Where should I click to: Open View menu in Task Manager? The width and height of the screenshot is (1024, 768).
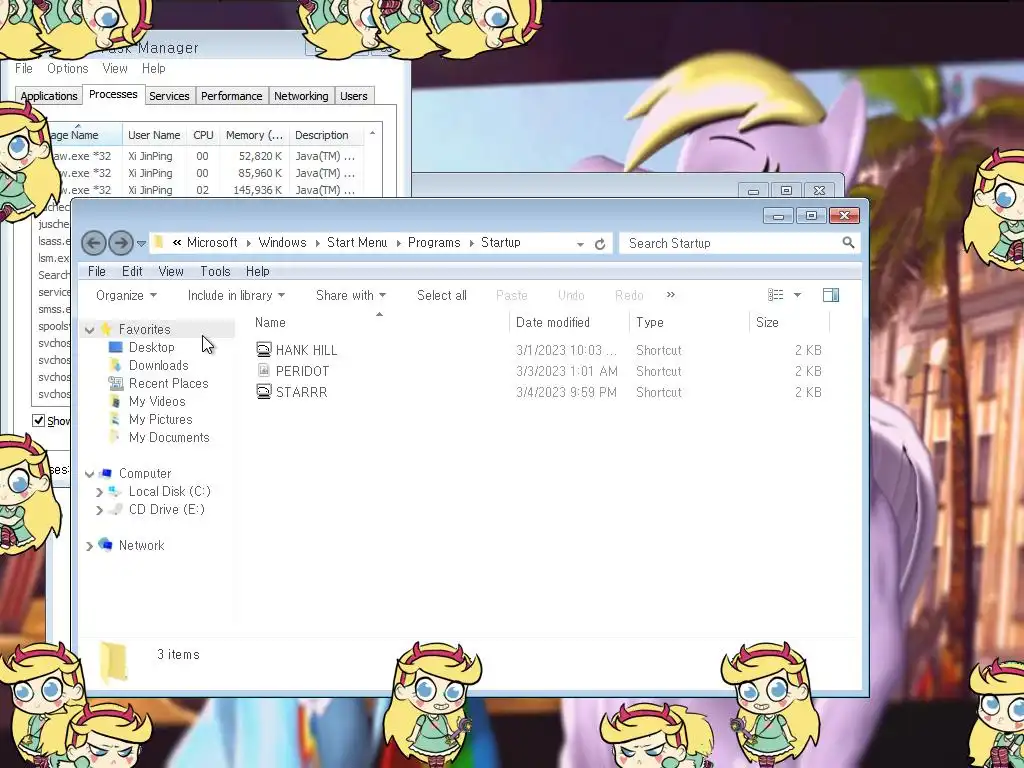point(114,68)
